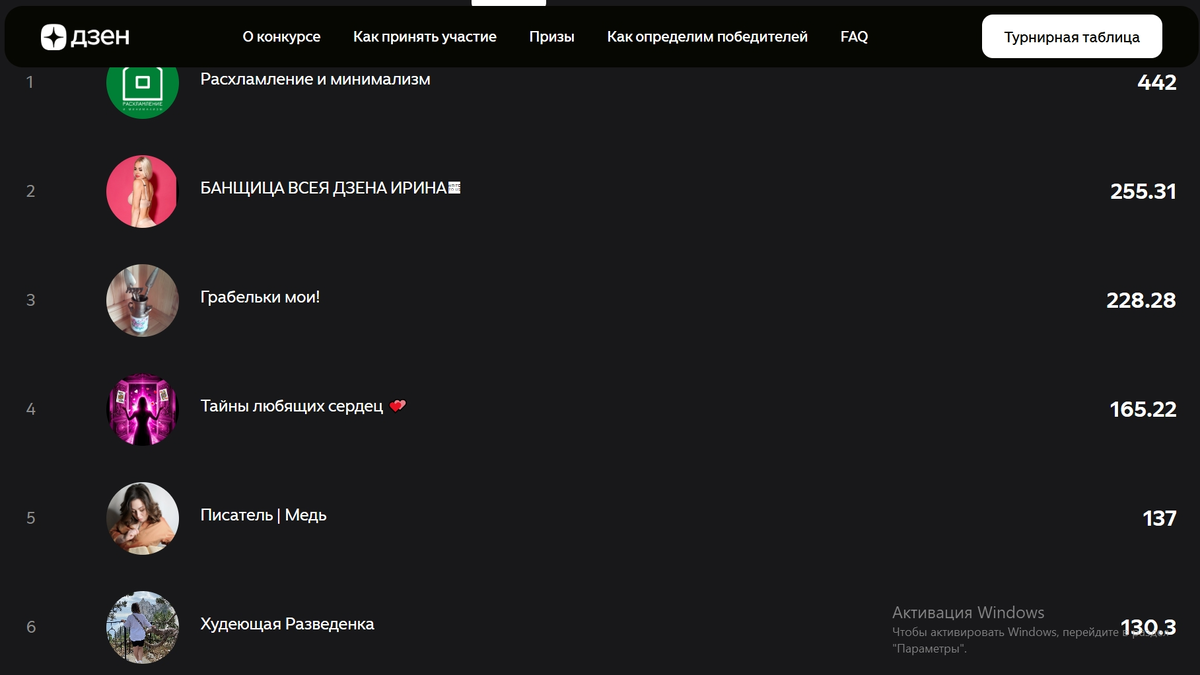This screenshot has height=675, width=1200.
Task: Click the Грабельки мои! channel title
Action: point(260,297)
